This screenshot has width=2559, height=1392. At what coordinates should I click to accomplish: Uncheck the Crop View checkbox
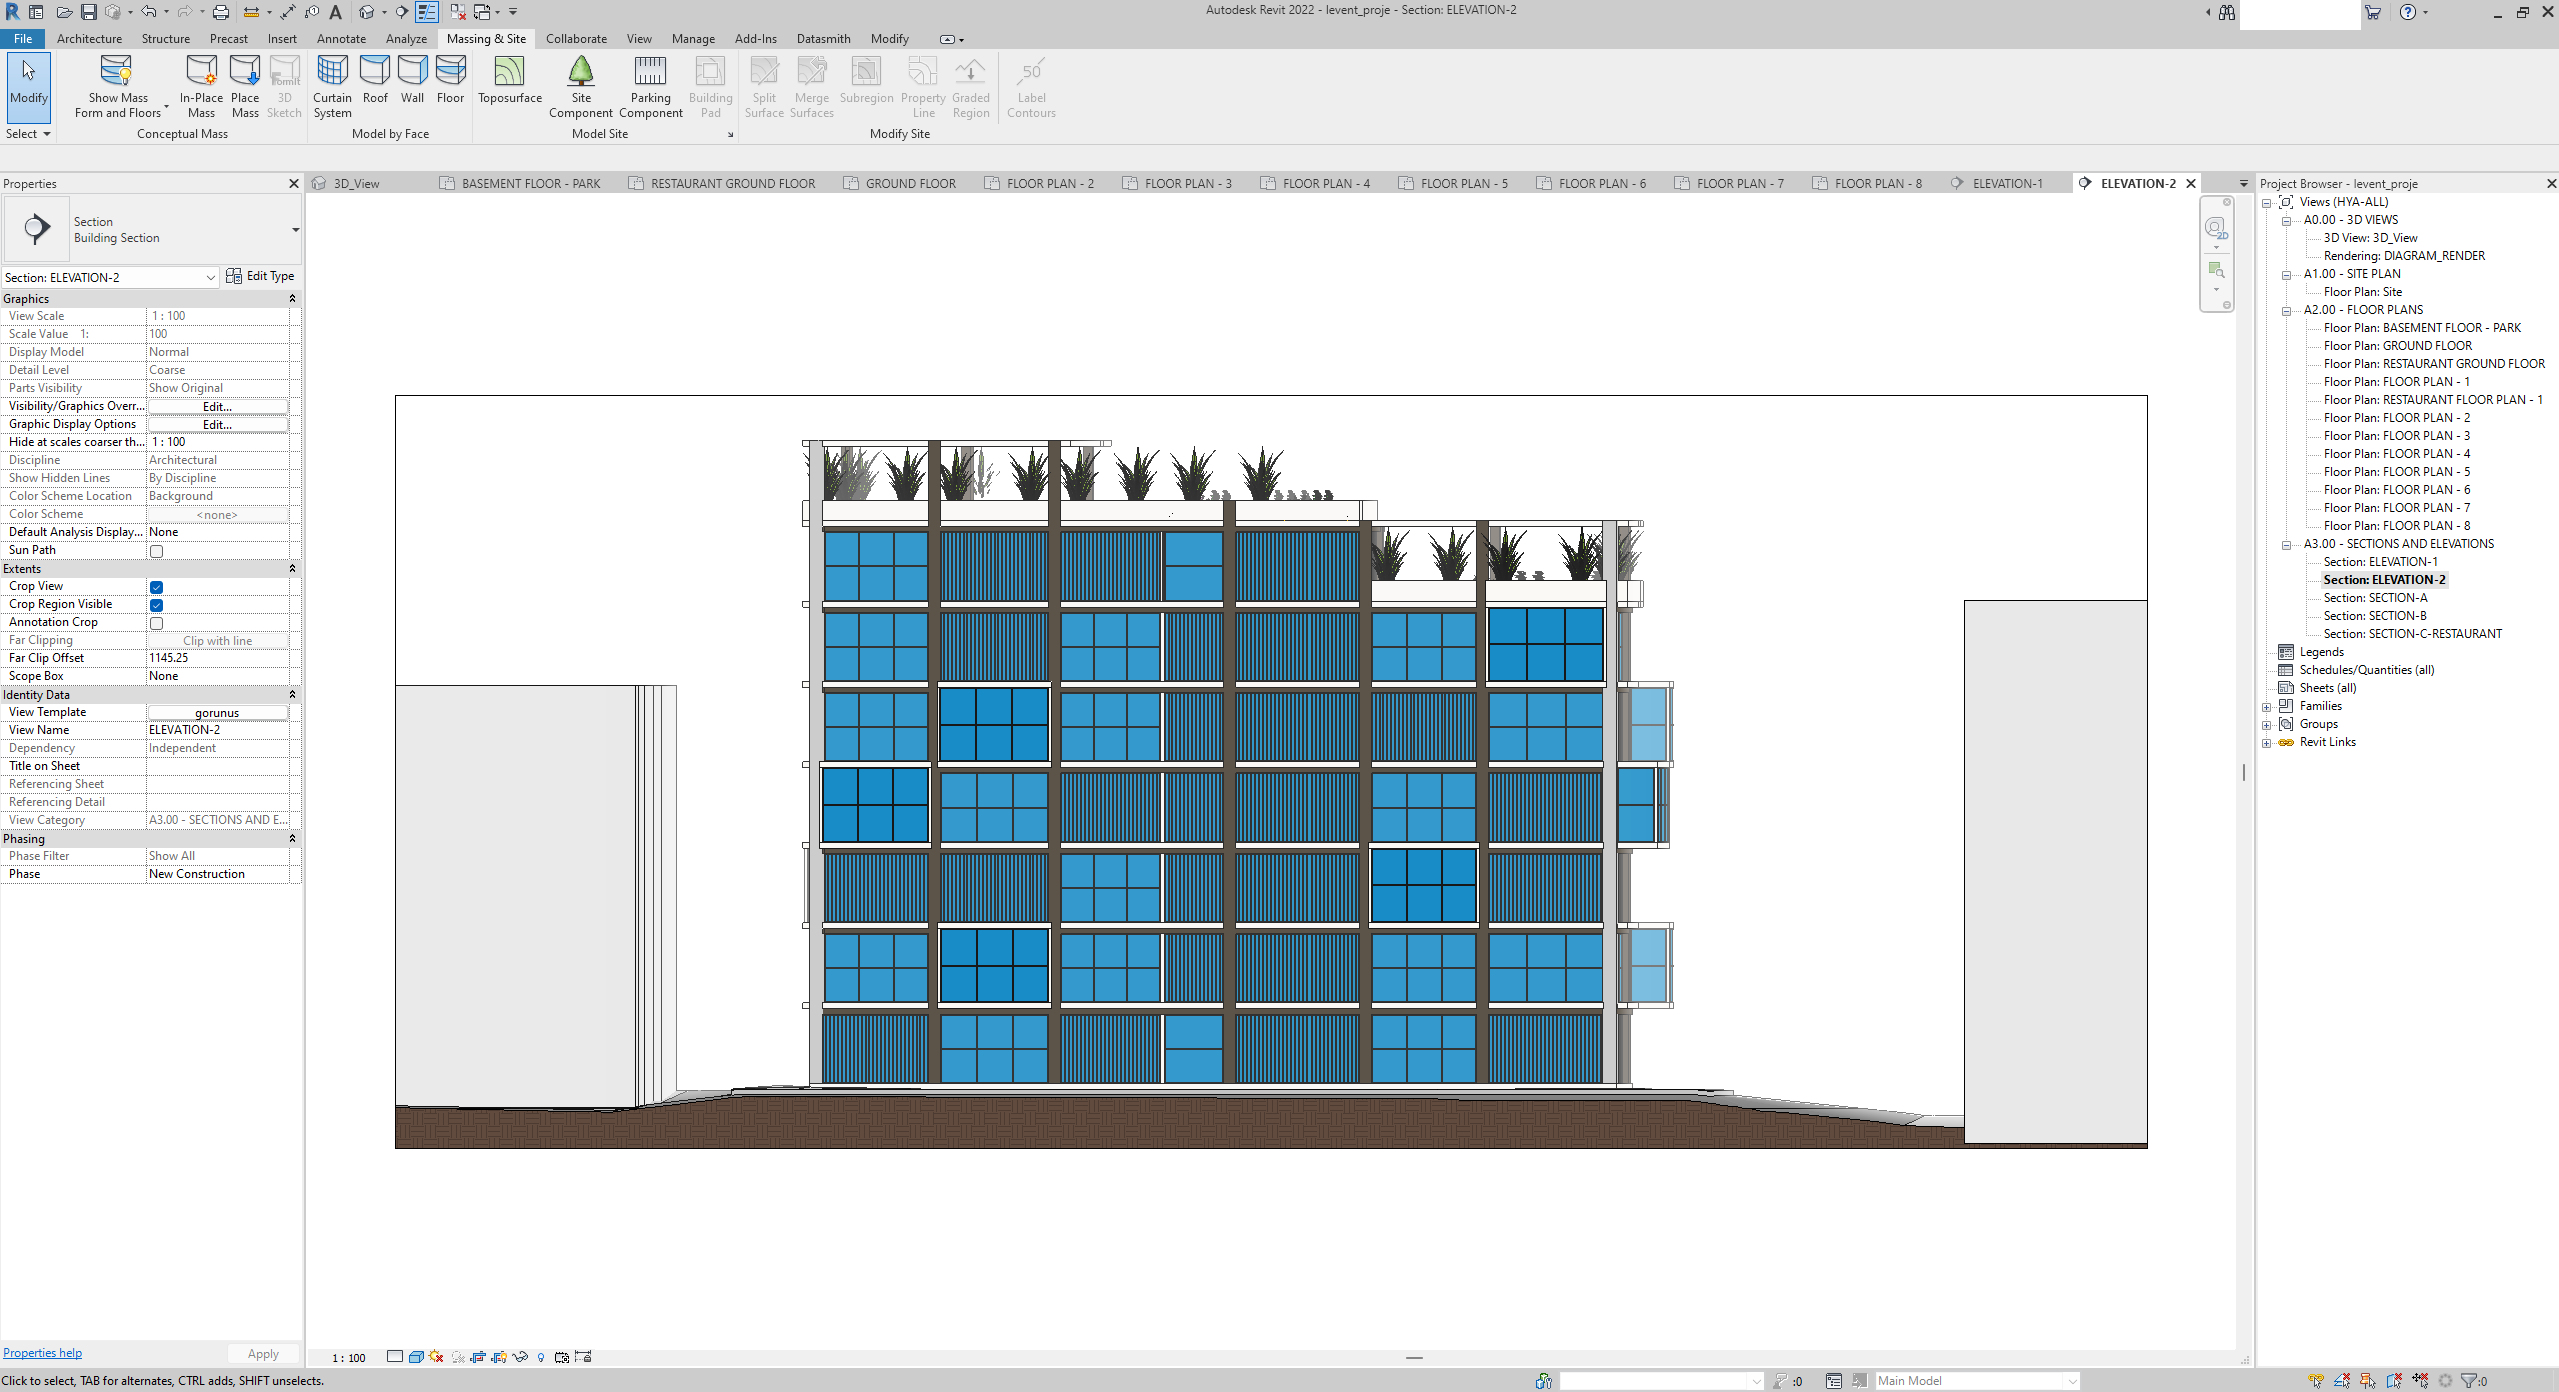coord(156,587)
